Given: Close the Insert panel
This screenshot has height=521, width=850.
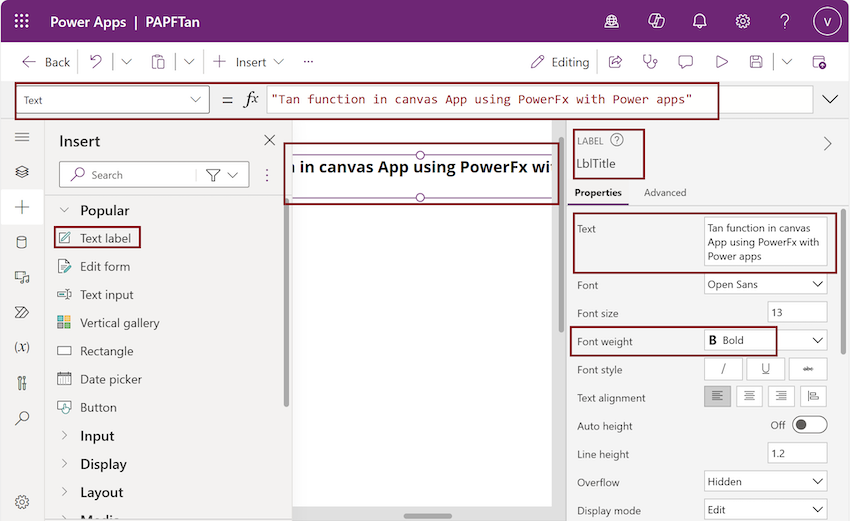Looking at the screenshot, I should pos(269,140).
